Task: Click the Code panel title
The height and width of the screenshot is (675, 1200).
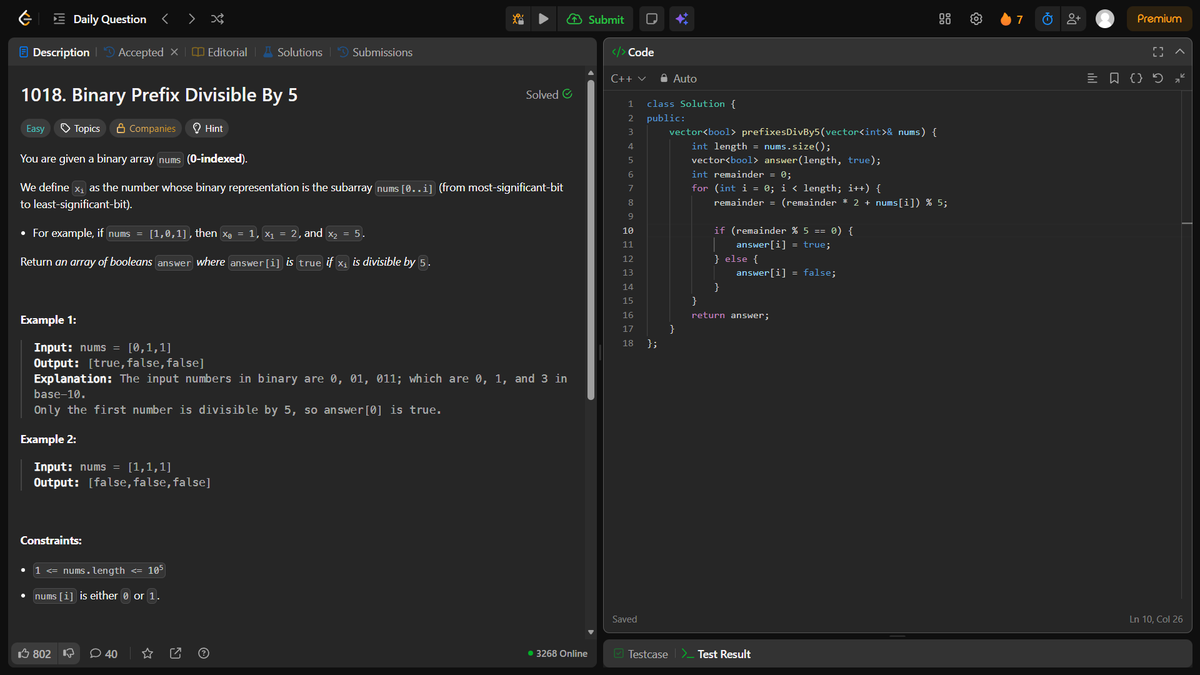Action: [633, 52]
